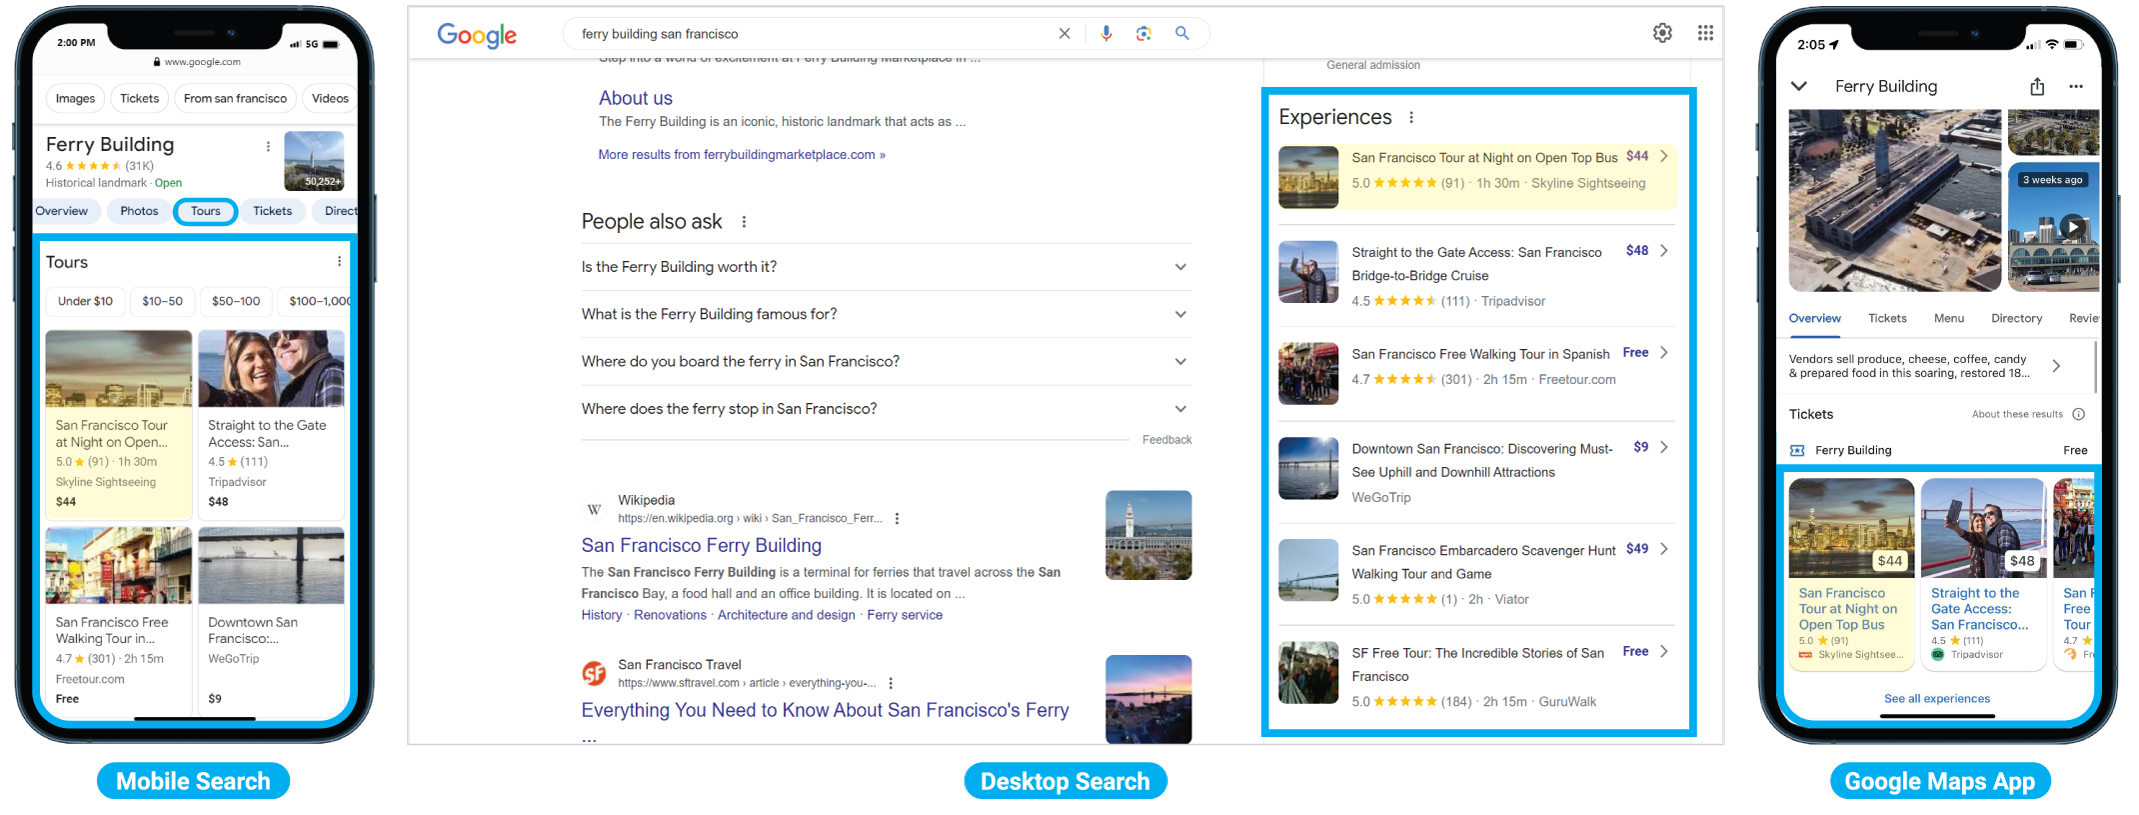Open options menu for San Francisco Travel result

tap(891, 684)
